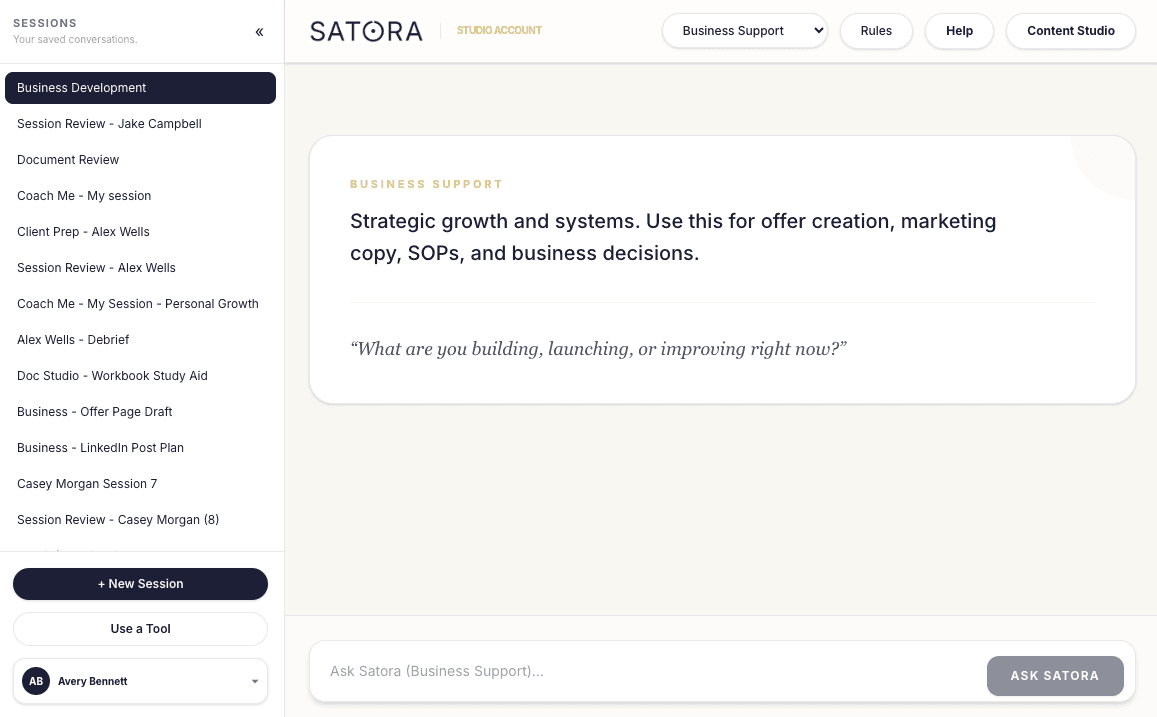
Task: Open the Content Studio
Action: click(1070, 31)
